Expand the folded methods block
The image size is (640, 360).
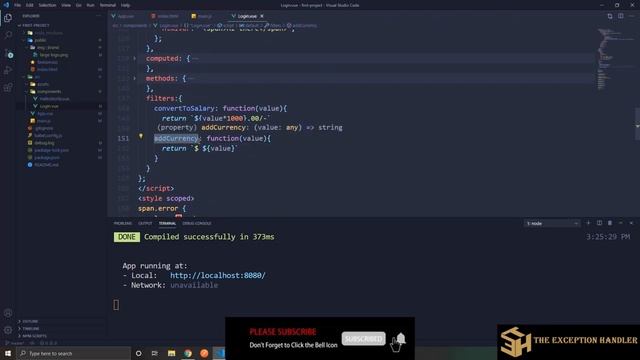[135, 78]
